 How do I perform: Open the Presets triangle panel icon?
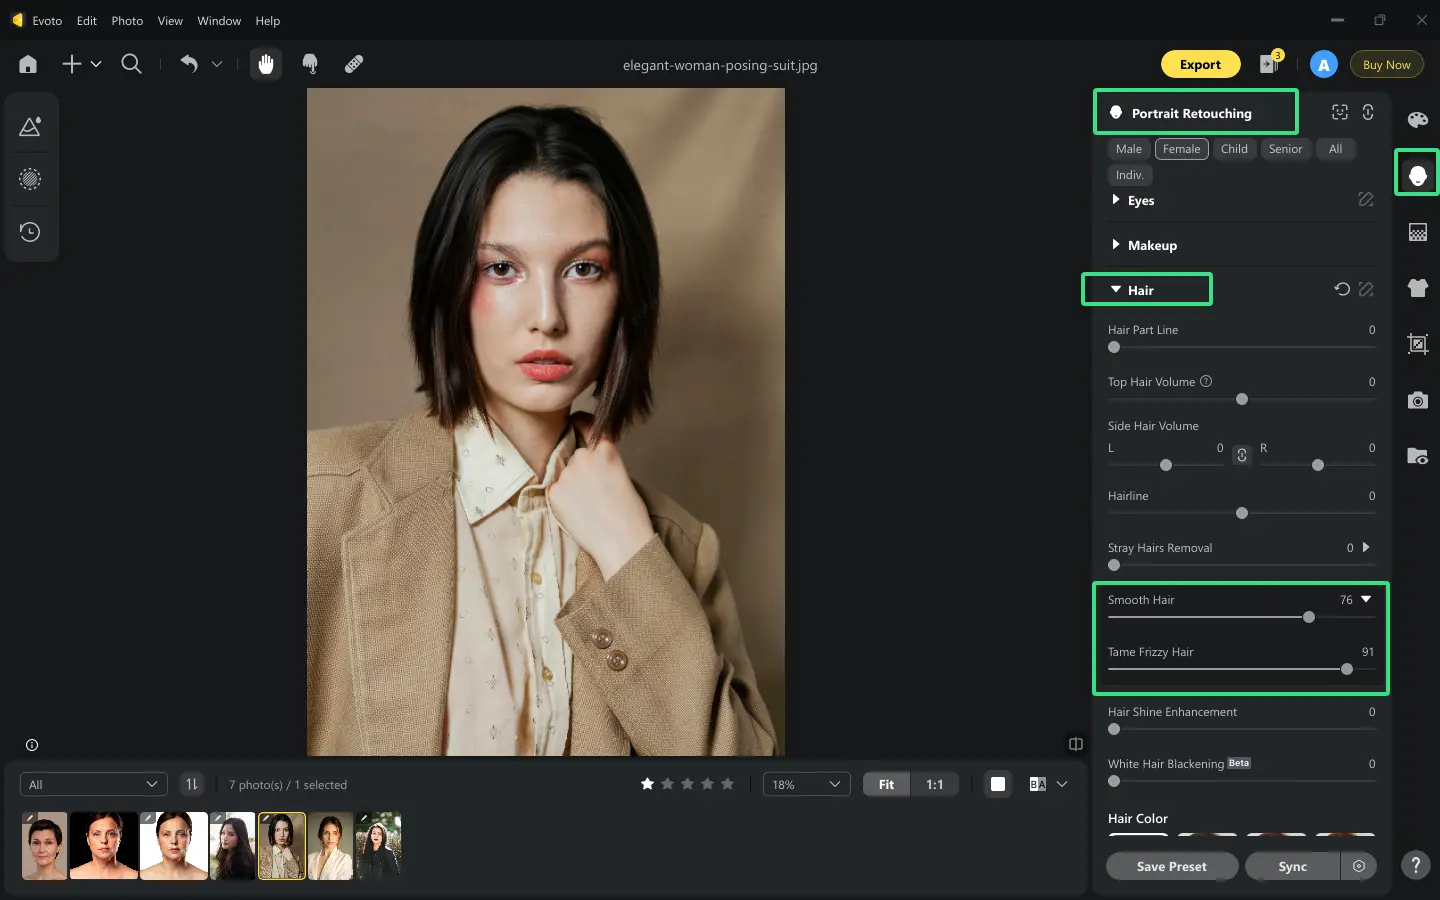(x=30, y=127)
